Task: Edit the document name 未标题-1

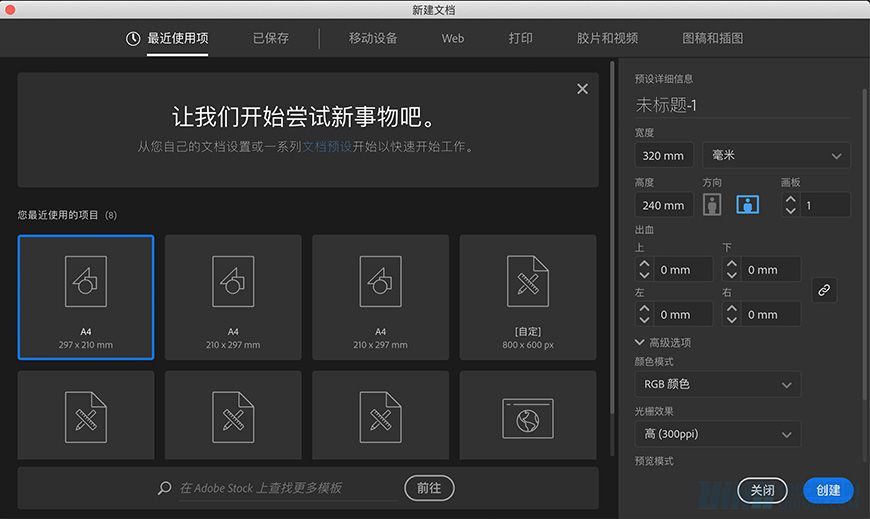Action: pyautogui.click(x=742, y=105)
